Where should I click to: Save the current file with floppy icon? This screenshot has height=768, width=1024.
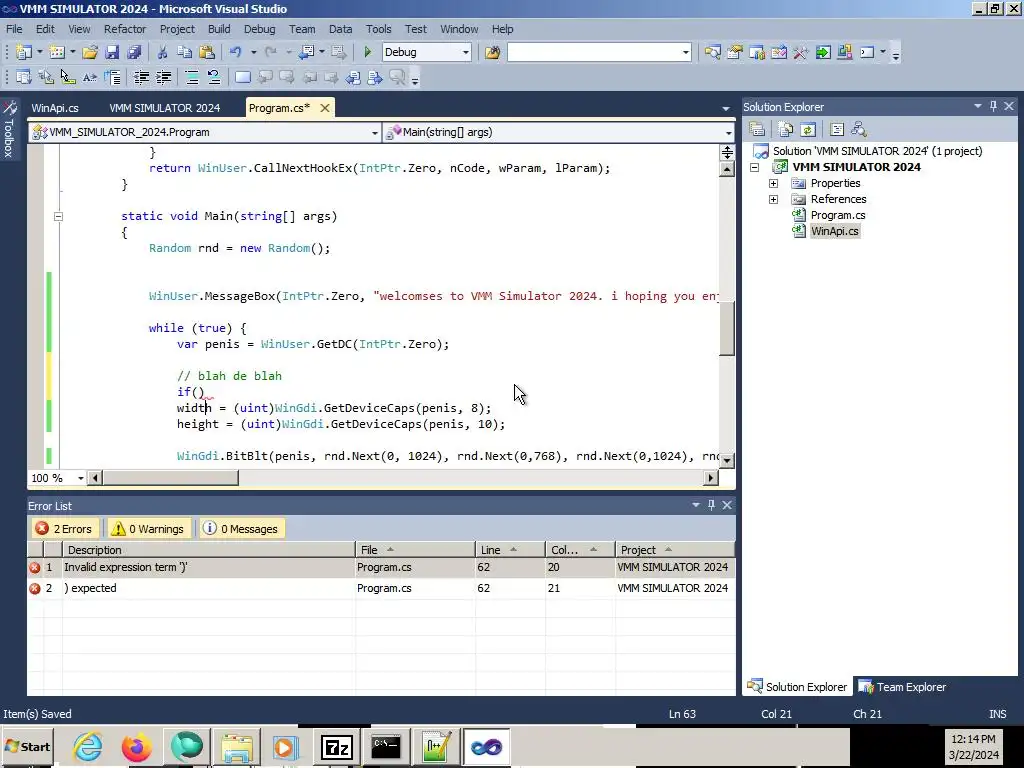click(112, 52)
